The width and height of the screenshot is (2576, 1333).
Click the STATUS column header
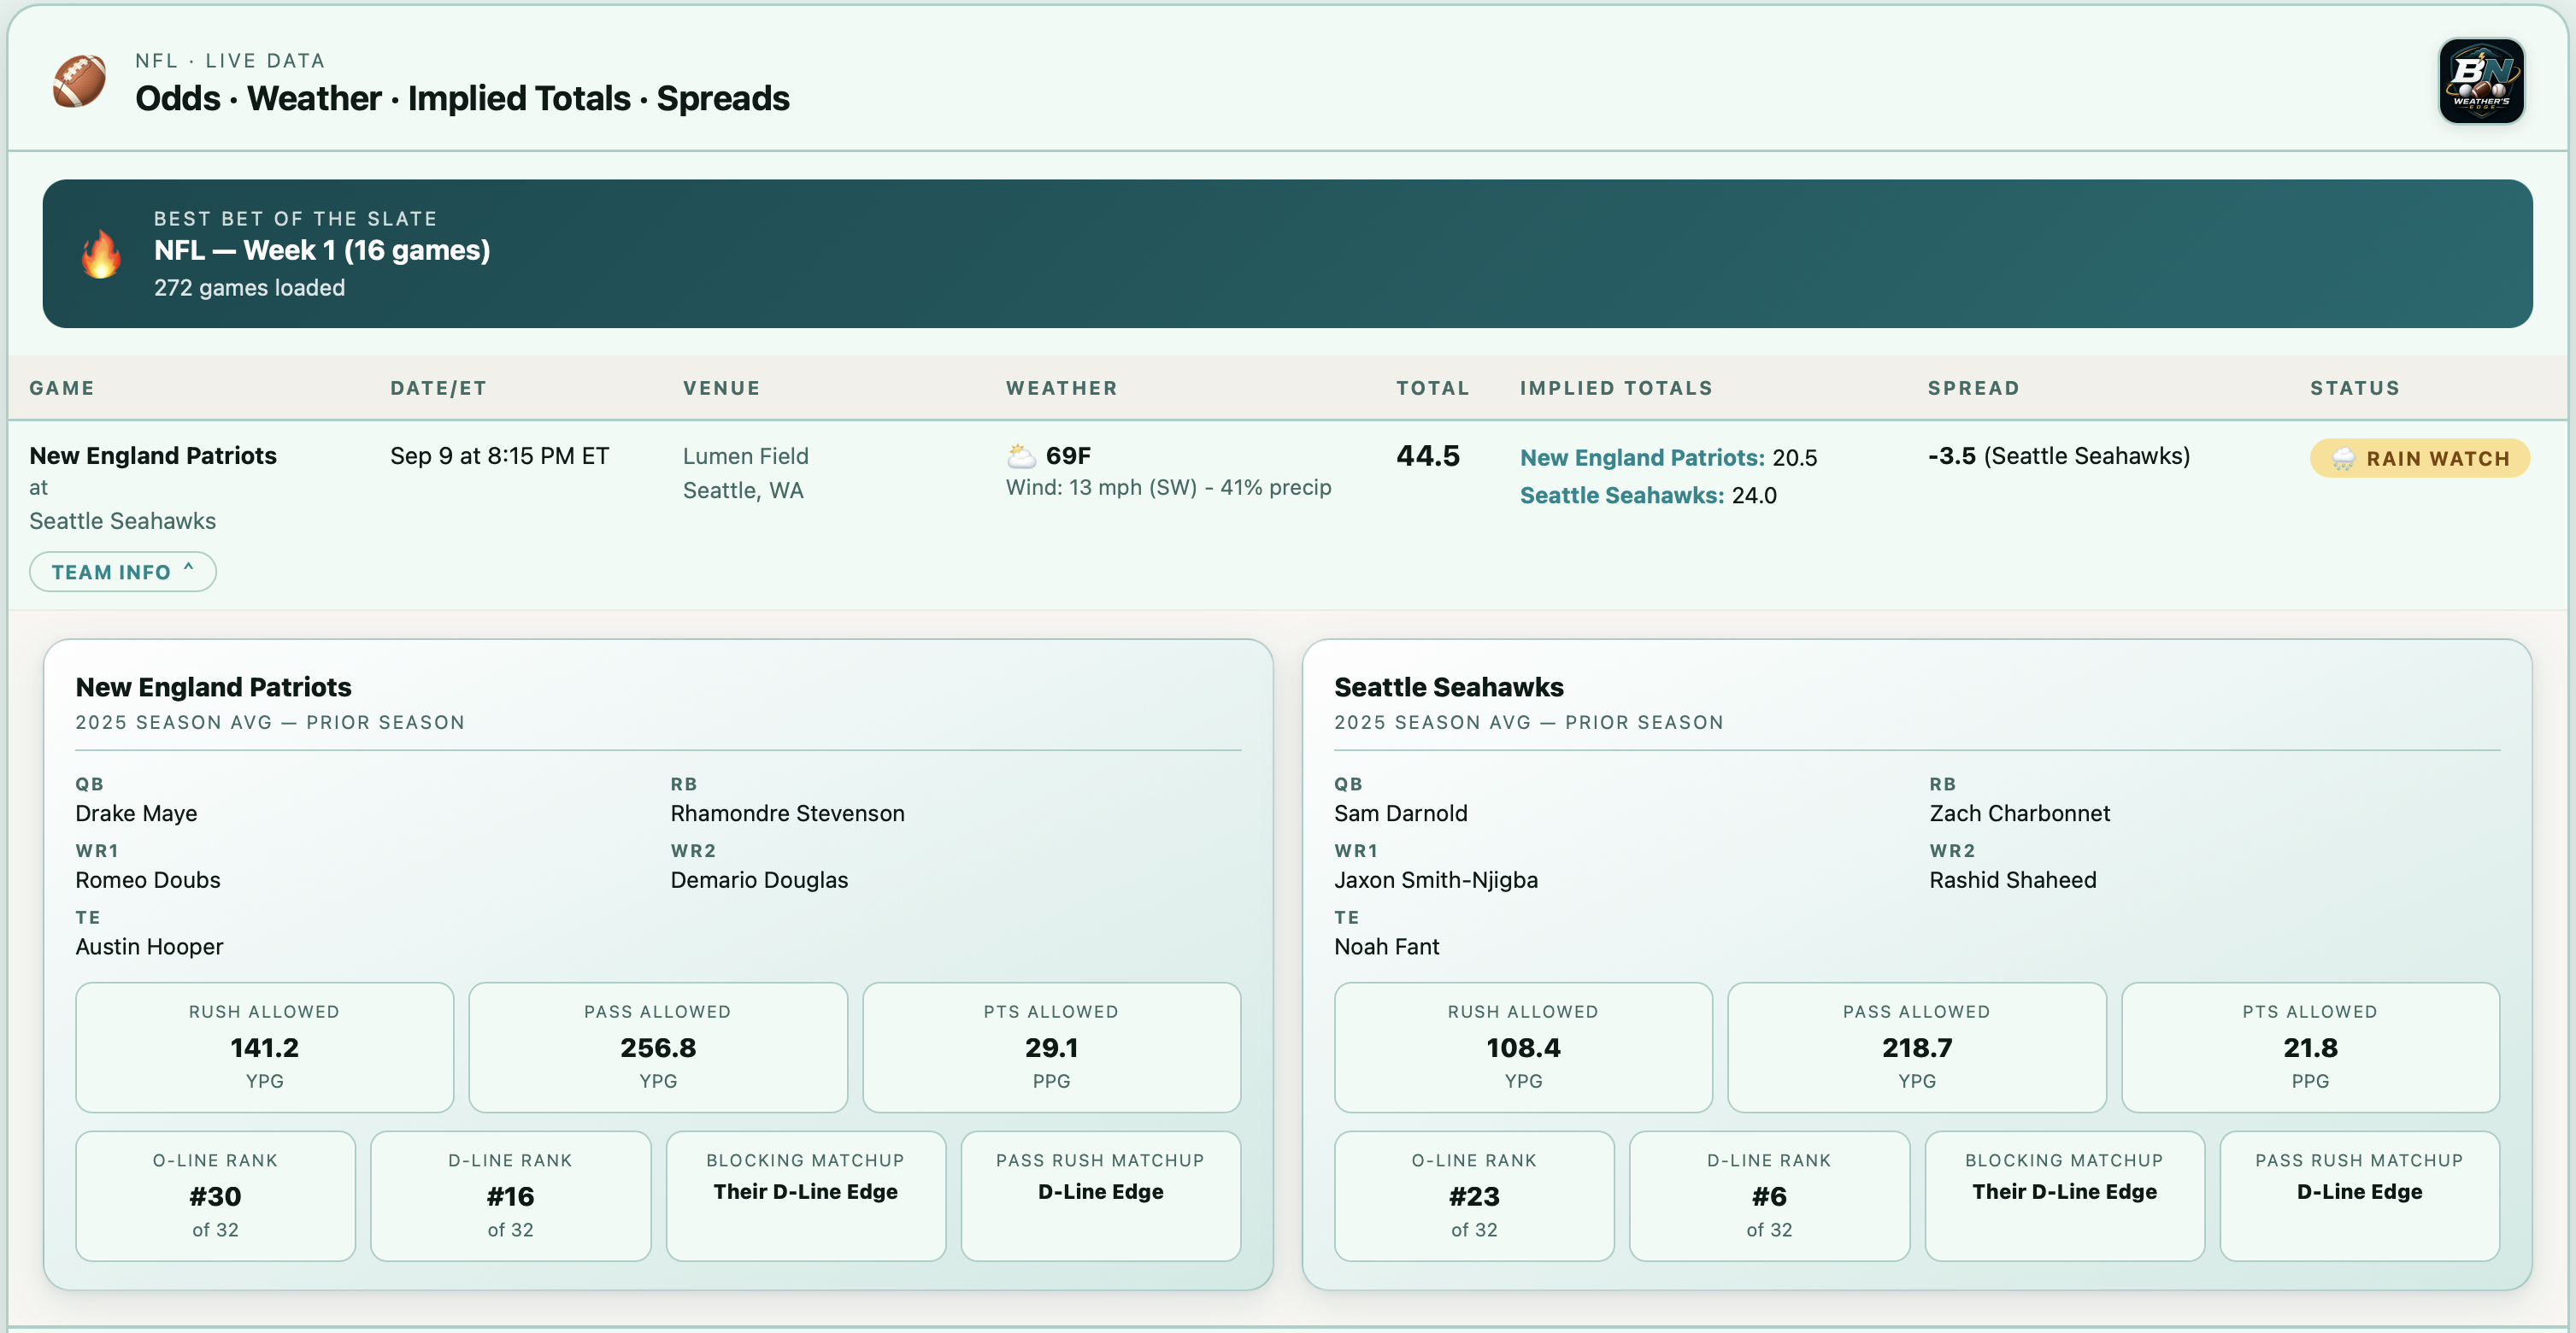pos(2354,388)
